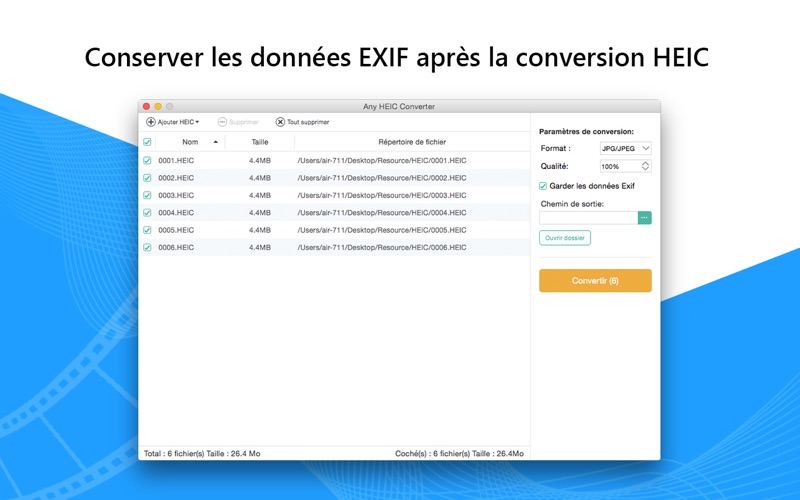The width and height of the screenshot is (800, 500).
Task: Click the 4.4MB size of 0001.HEIC
Action: point(260,160)
